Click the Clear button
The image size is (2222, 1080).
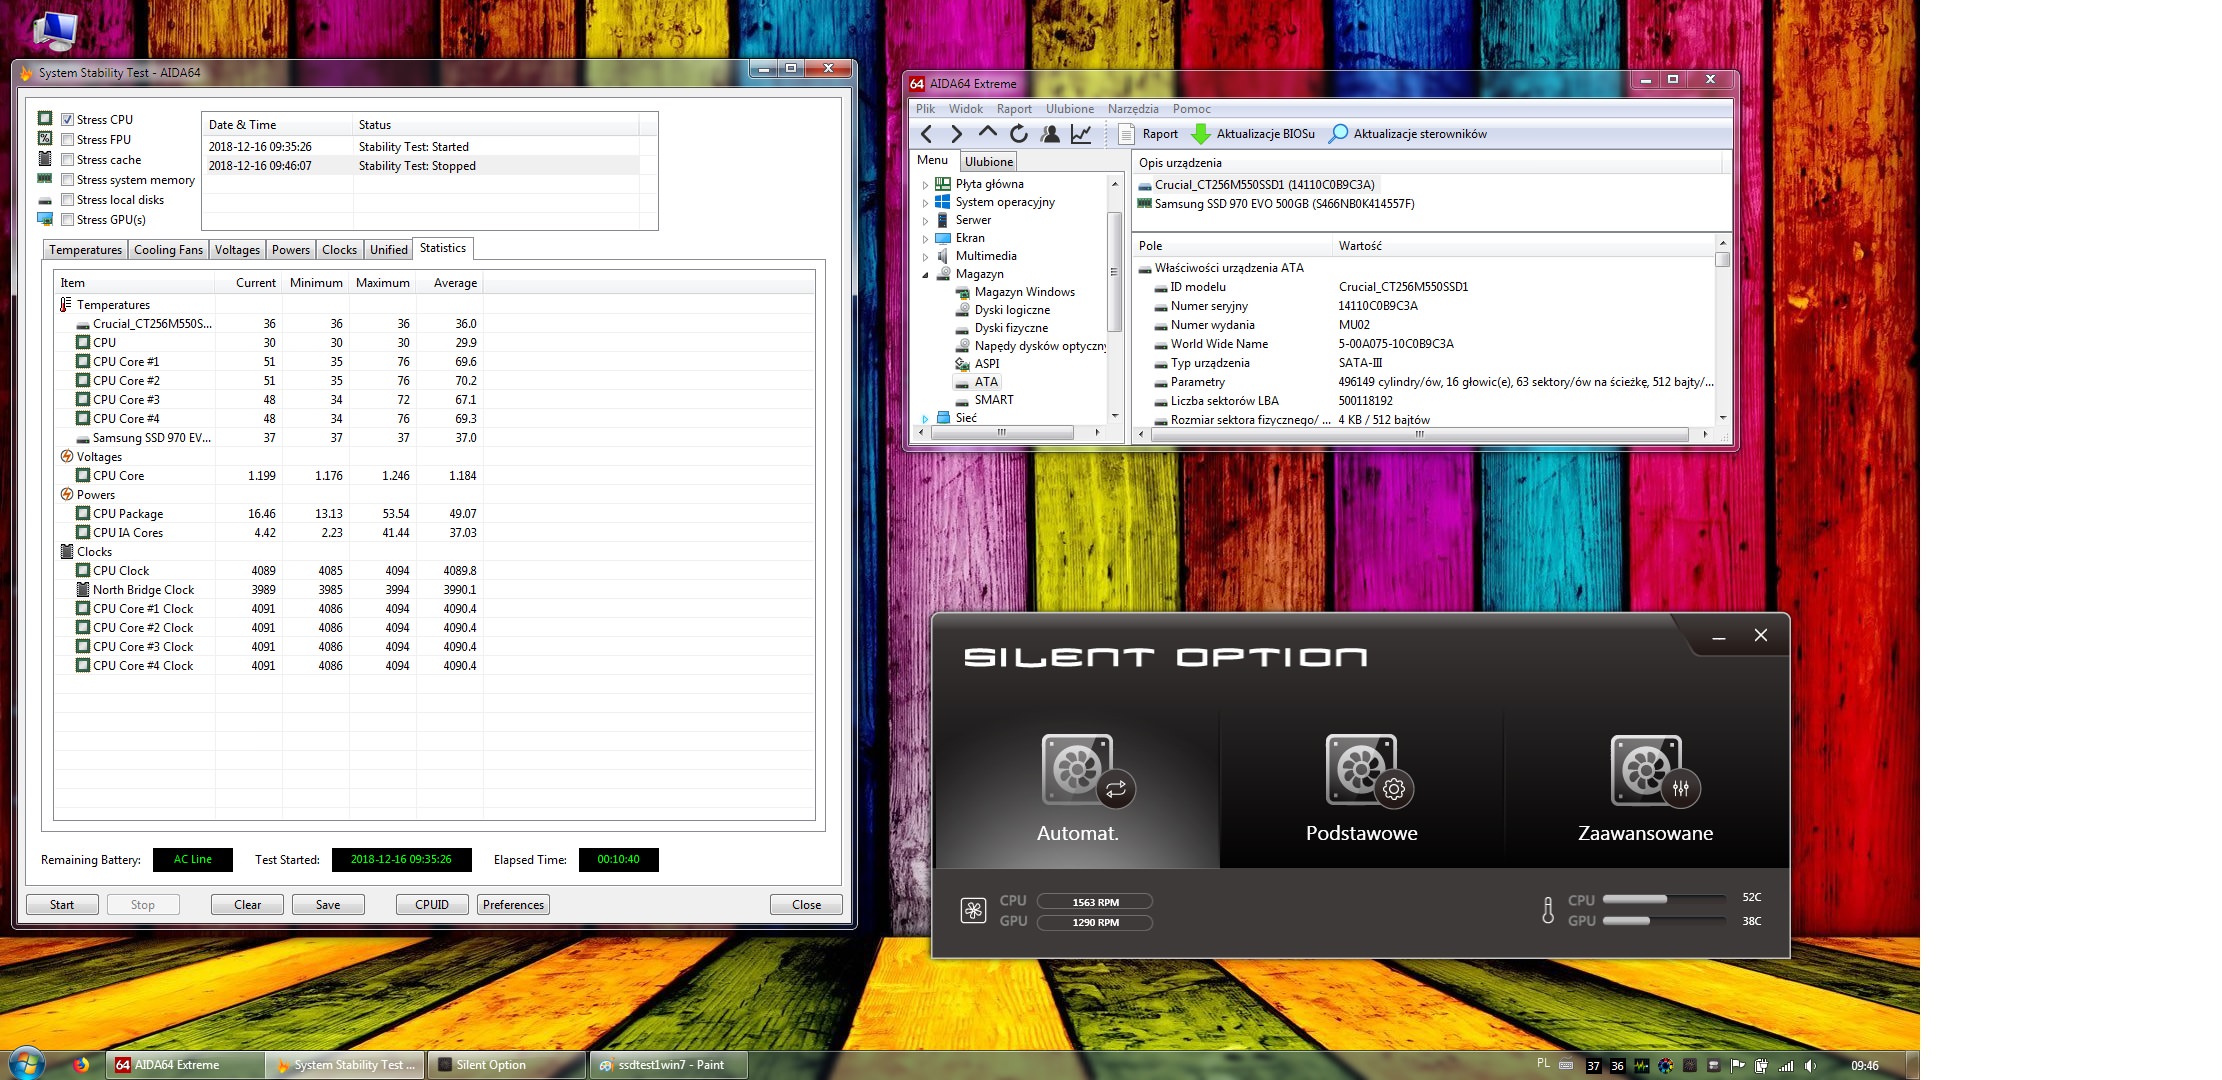pyautogui.click(x=247, y=905)
